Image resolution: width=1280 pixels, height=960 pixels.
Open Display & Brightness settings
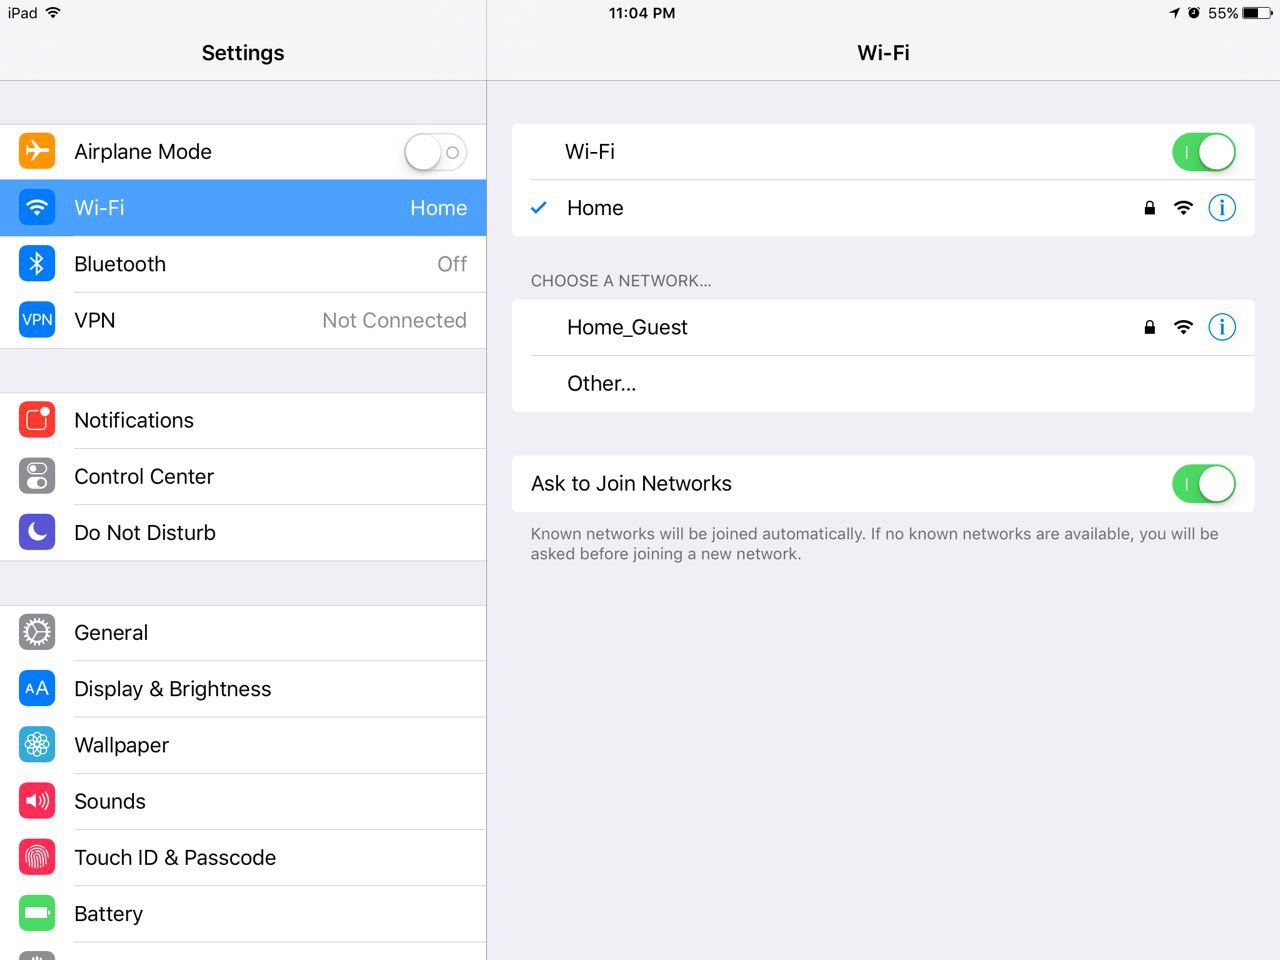coord(243,688)
